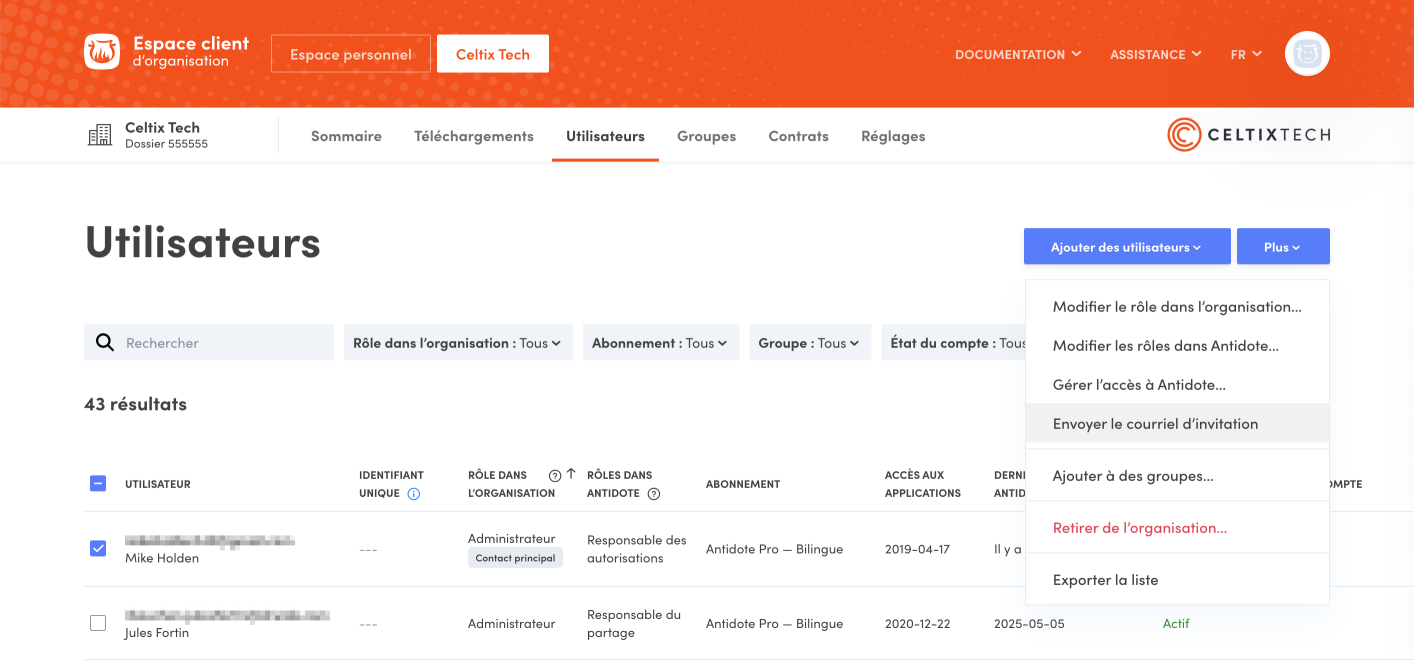
Task: Open the user avatar profile icon
Action: click(x=1306, y=54)
